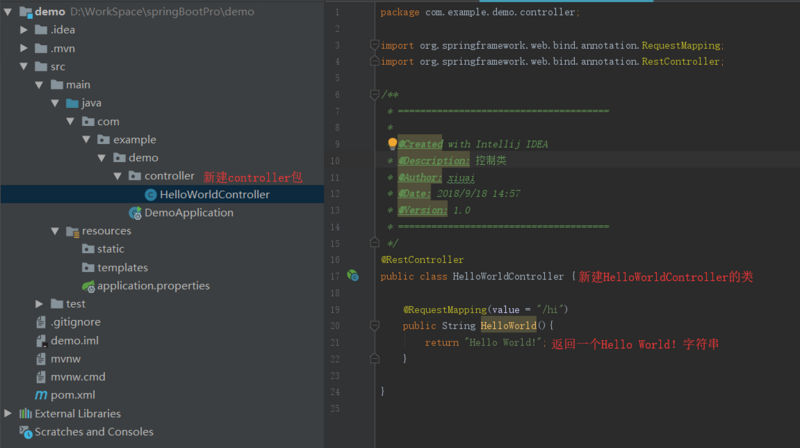Collapse the src folder

click(x=24, y=67)
